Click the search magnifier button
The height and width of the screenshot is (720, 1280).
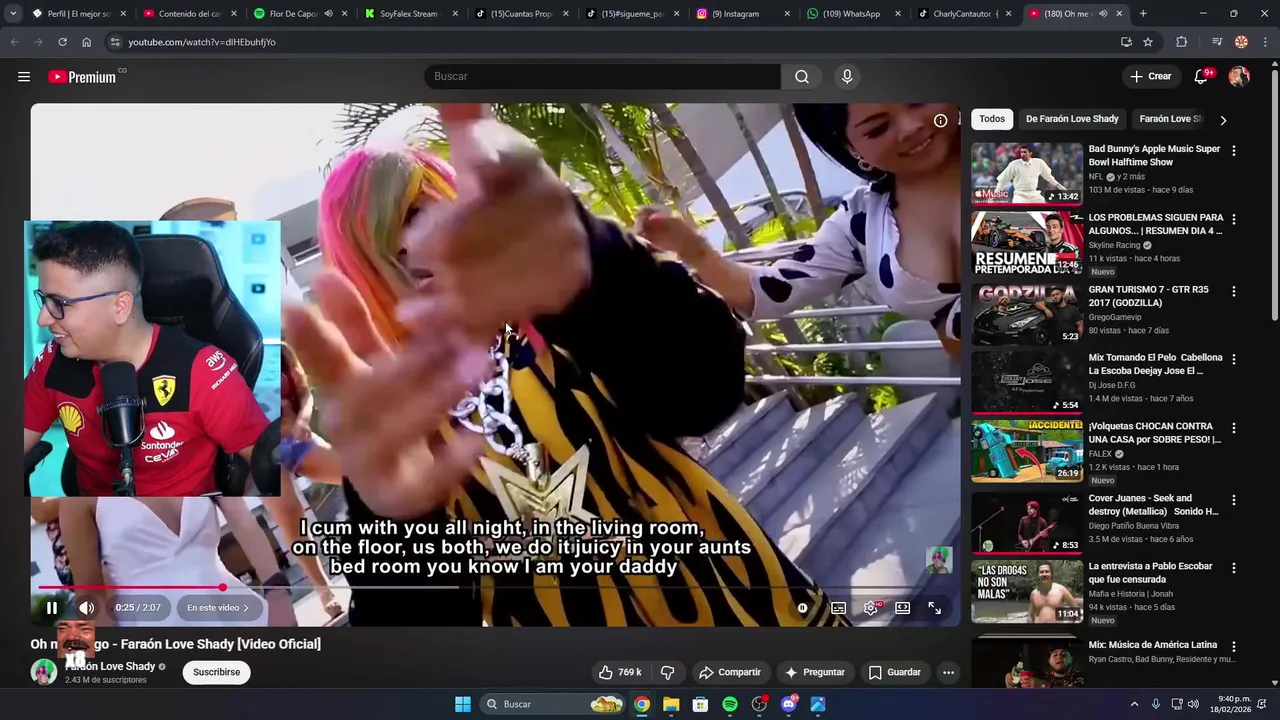pos(802,77)
